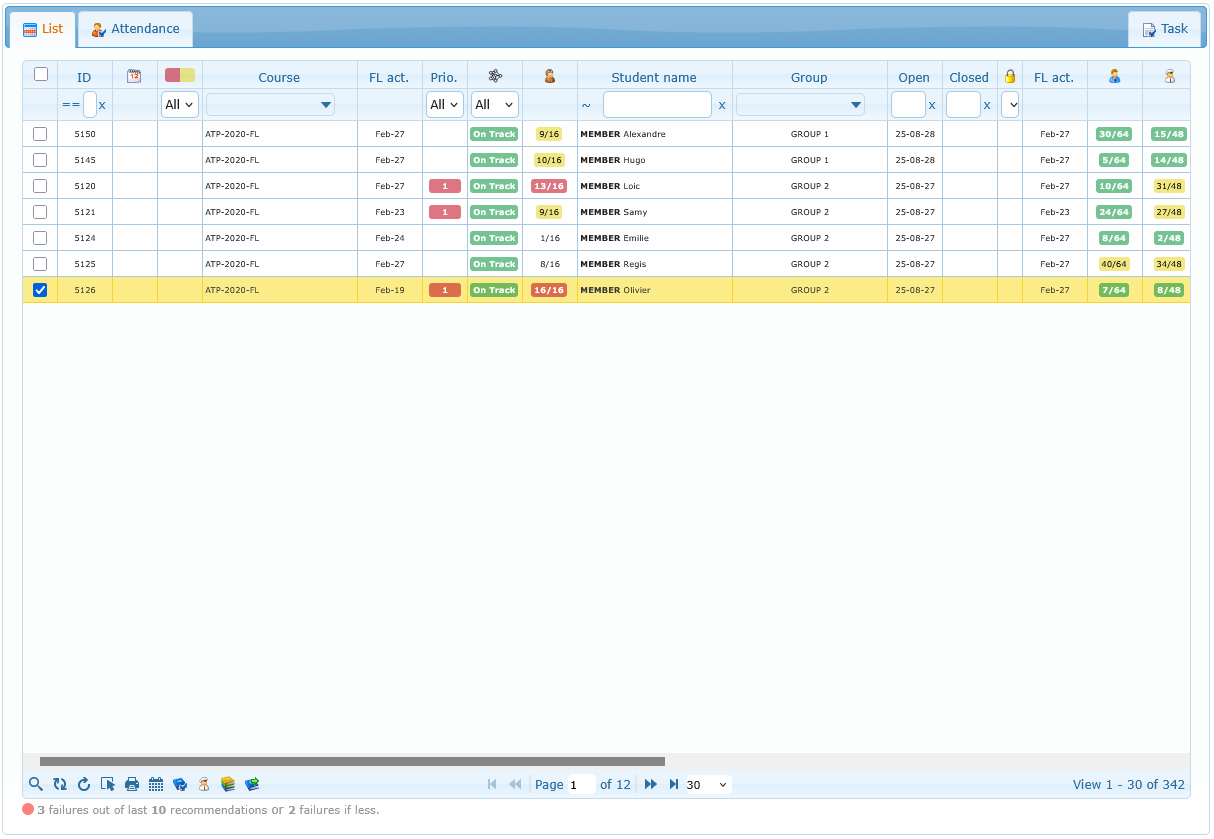
Task: Open the Task tab
Action: pos(1165,29)
